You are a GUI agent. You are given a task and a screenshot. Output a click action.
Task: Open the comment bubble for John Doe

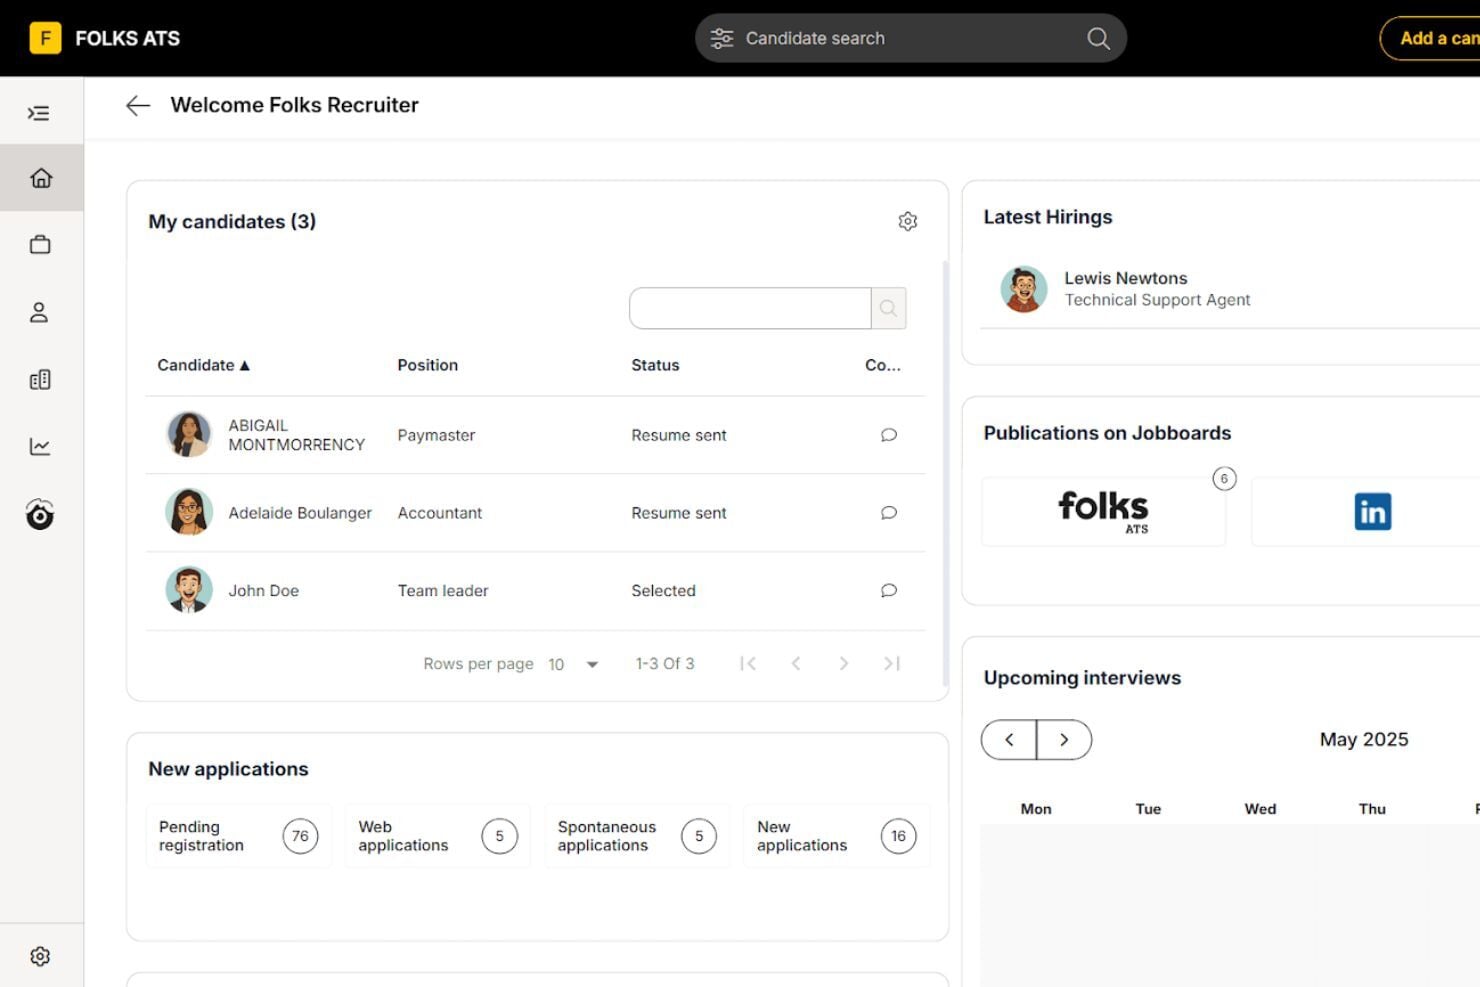pyautogui.click(x=888, y=591)
